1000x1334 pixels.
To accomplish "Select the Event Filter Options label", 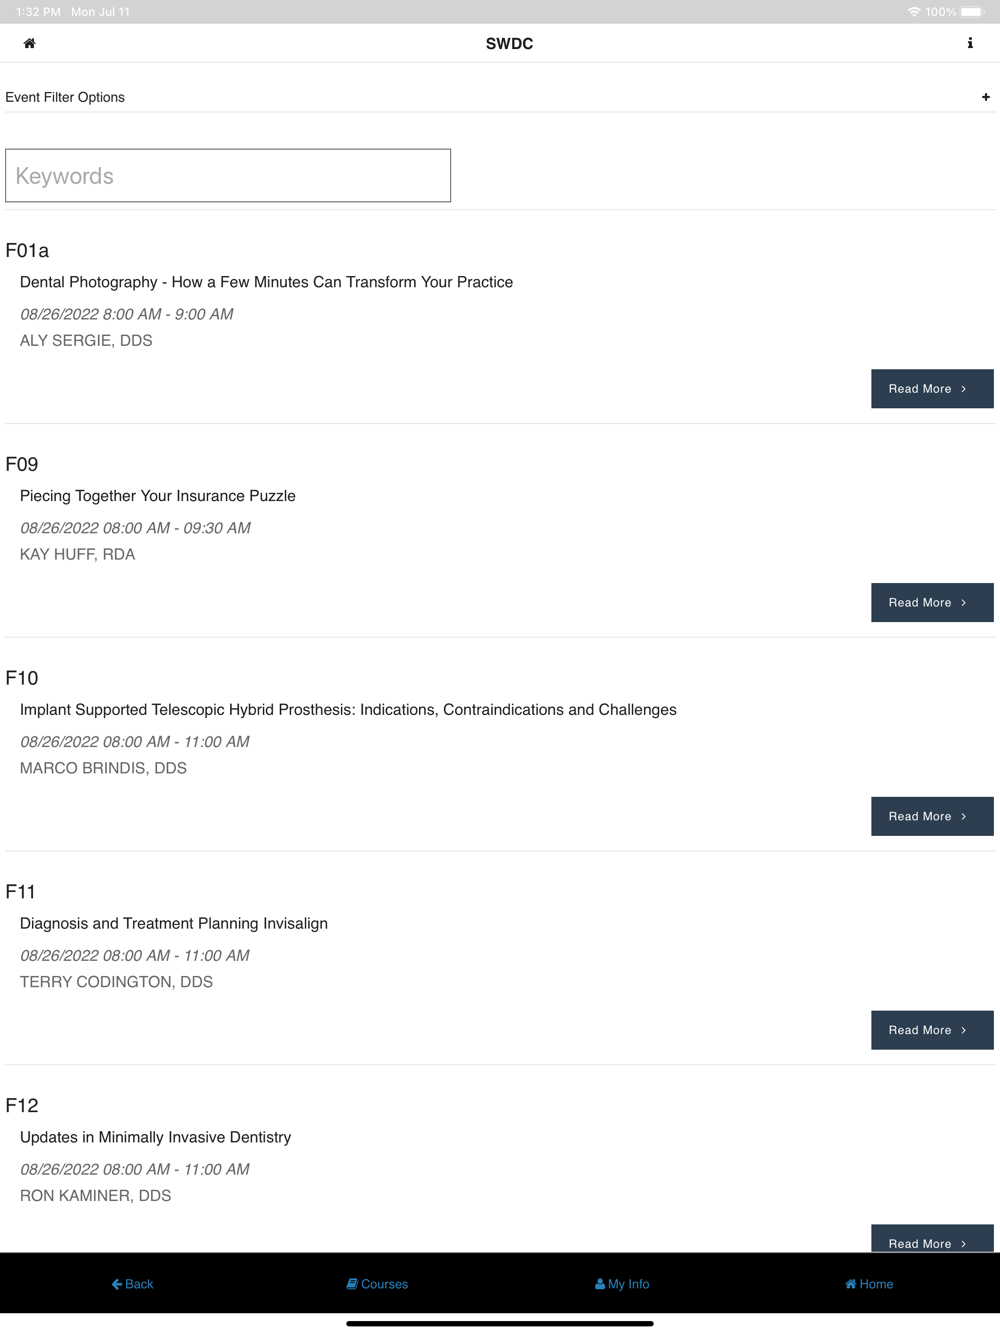I will click(65, 97).
